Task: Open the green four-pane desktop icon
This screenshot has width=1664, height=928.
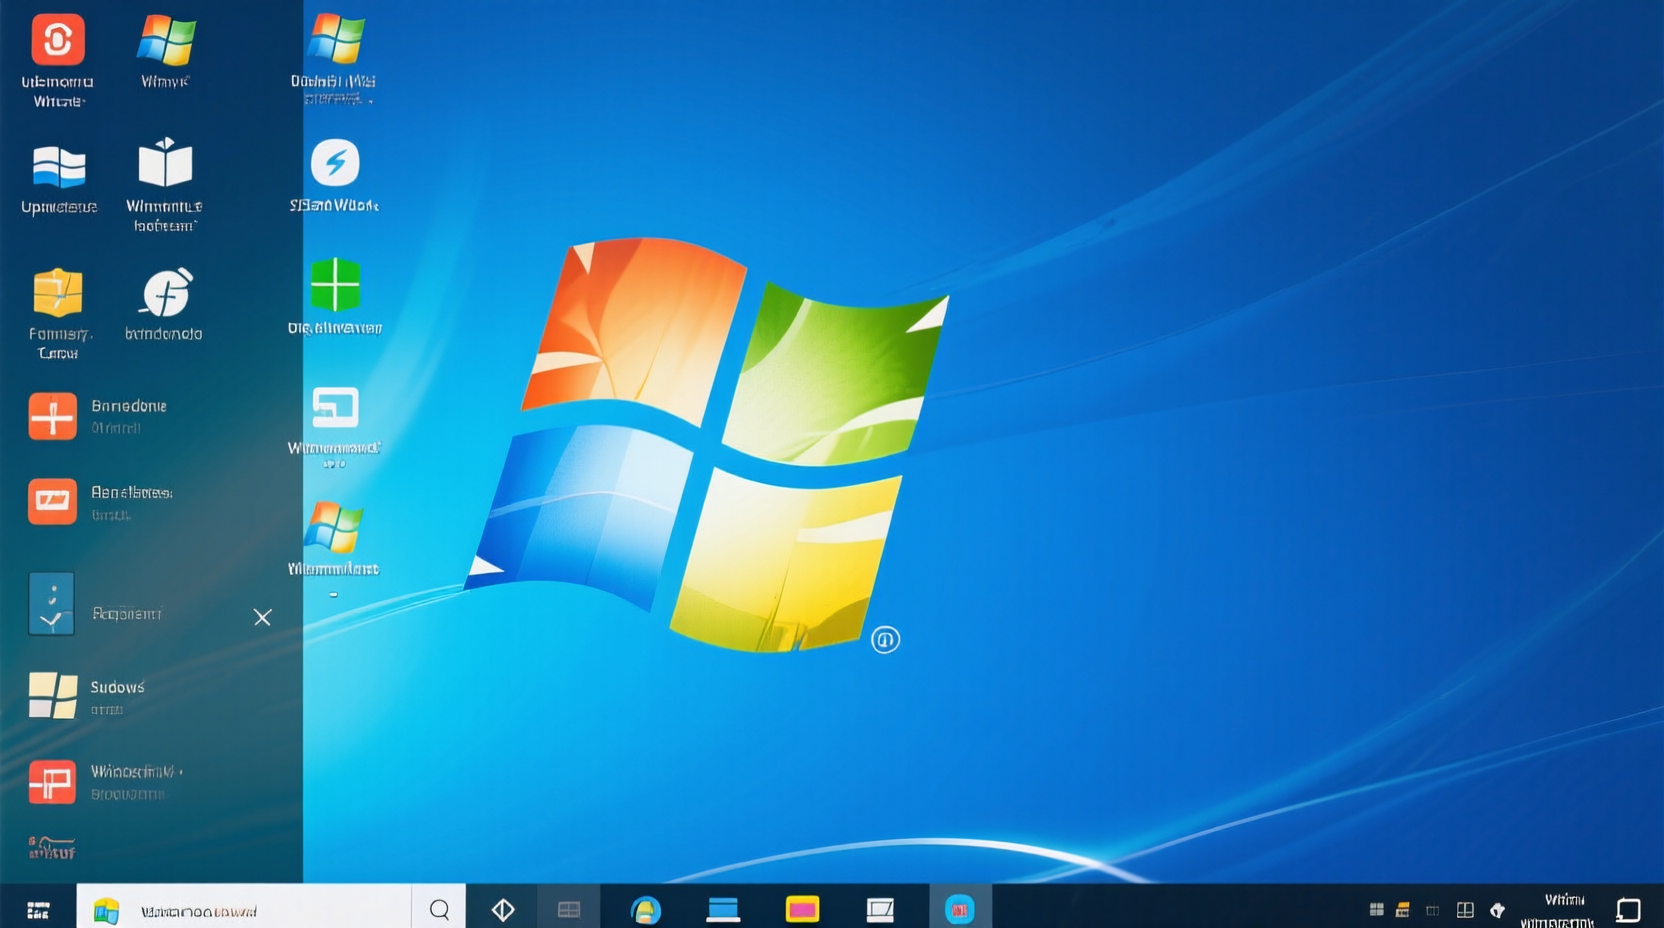Action: click(x=335, y=285)
